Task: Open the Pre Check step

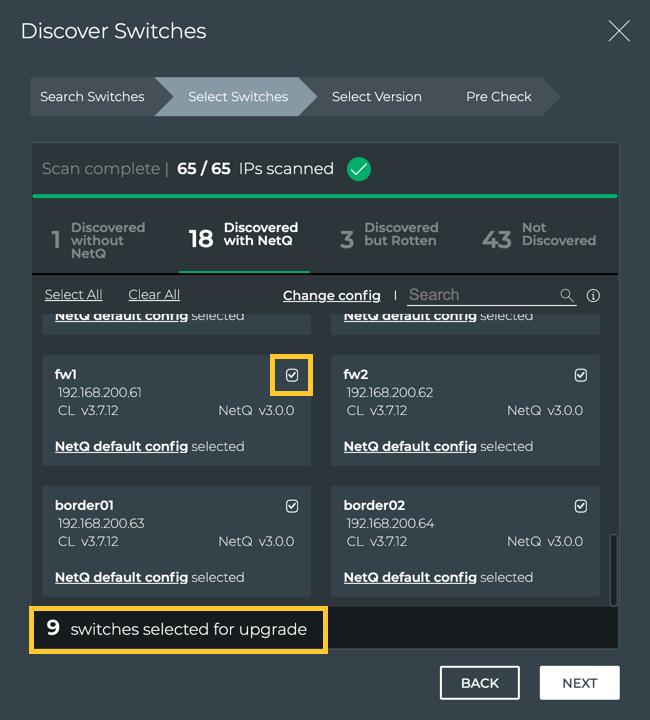Action: pyautogui.click(x=498, y=97)
